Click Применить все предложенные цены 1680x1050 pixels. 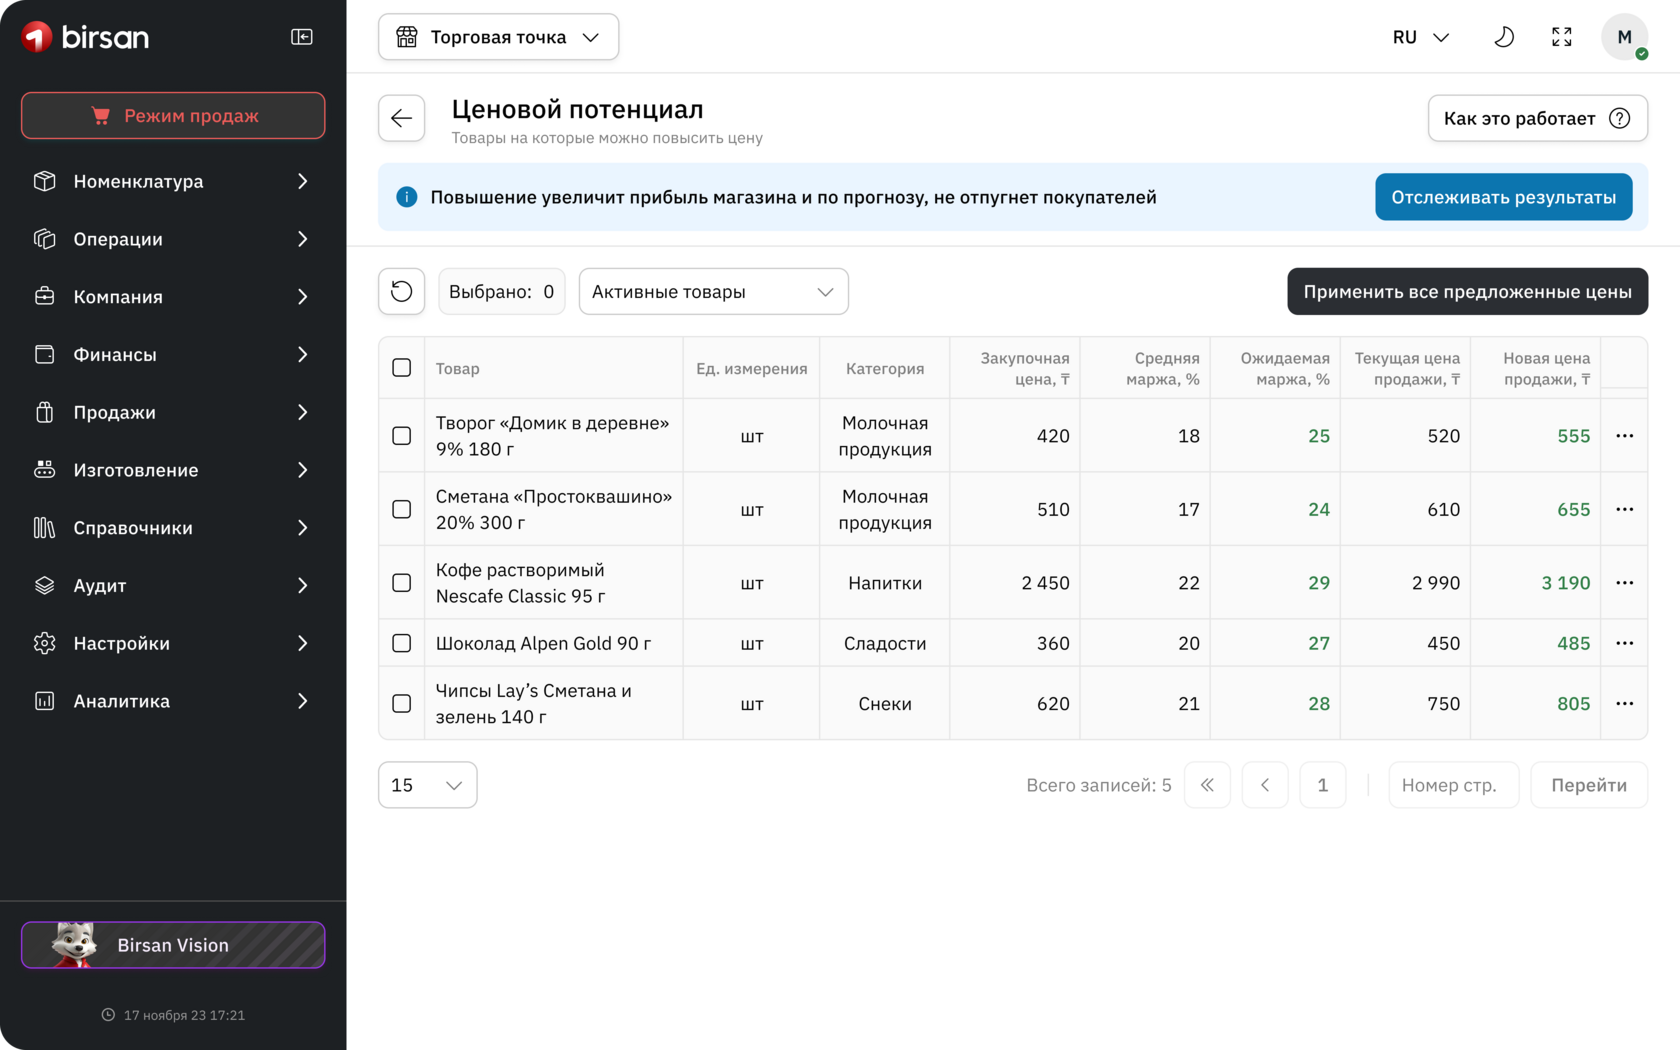tap(1467, 291)
